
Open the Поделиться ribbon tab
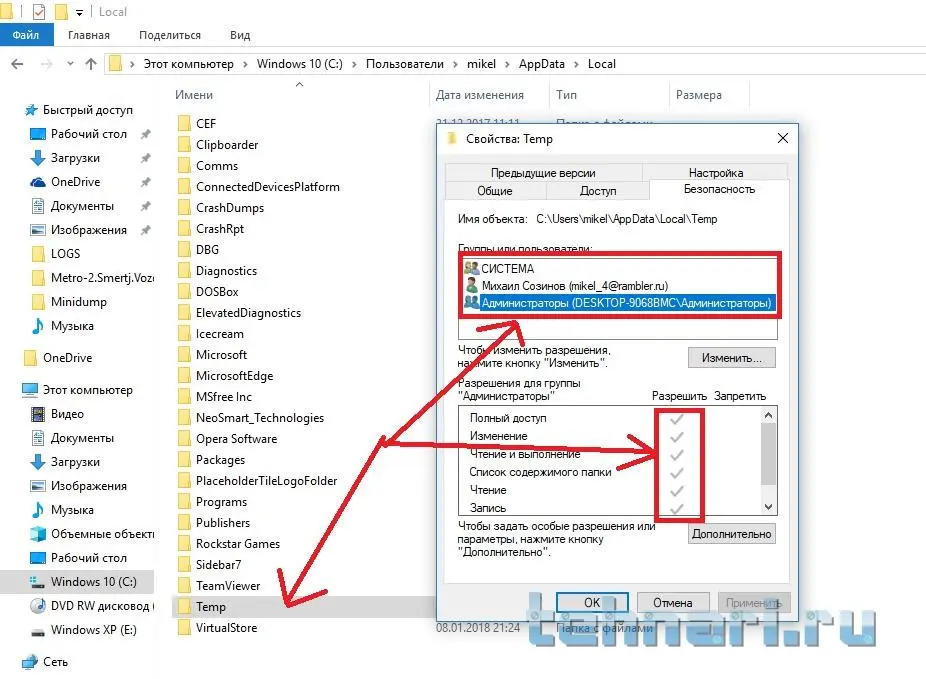click(x=169, y=35)
